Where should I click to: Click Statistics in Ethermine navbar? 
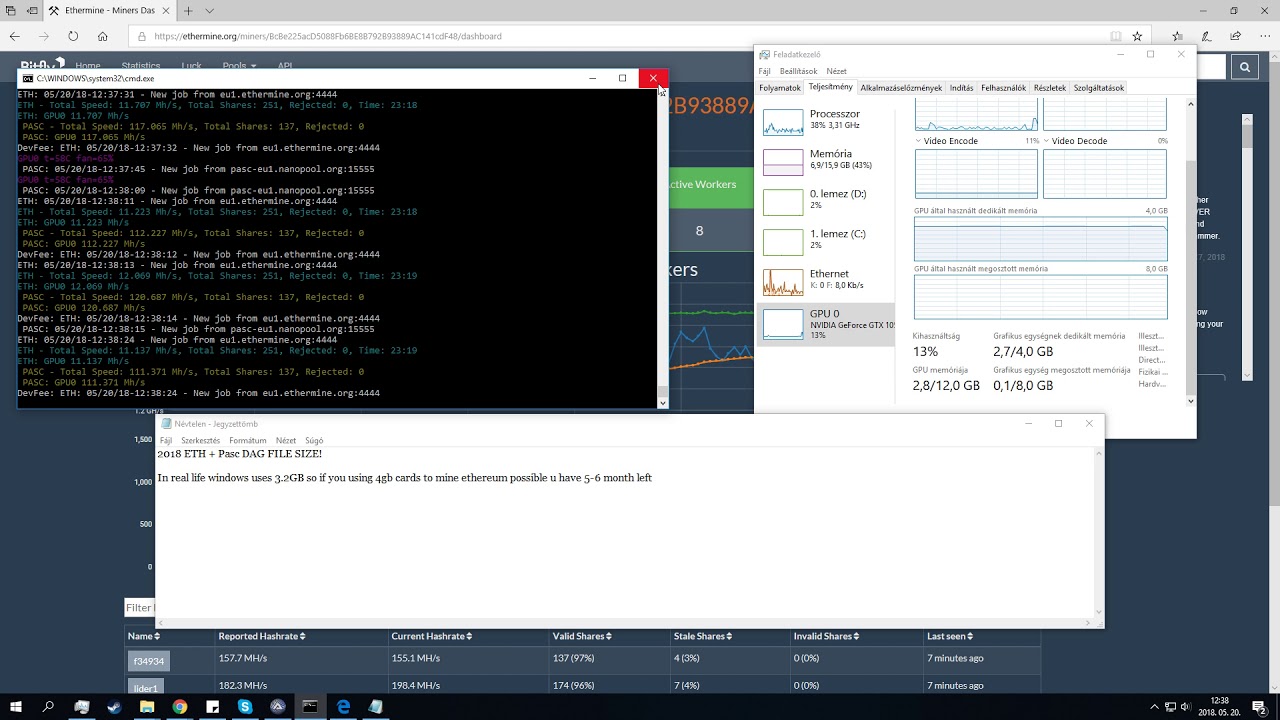[141, 66]
